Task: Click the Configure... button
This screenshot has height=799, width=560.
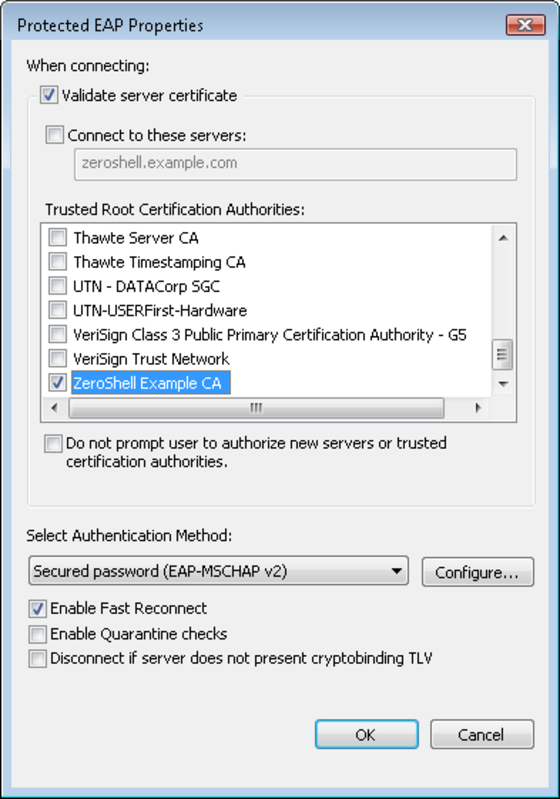Action: pos(477,572)
